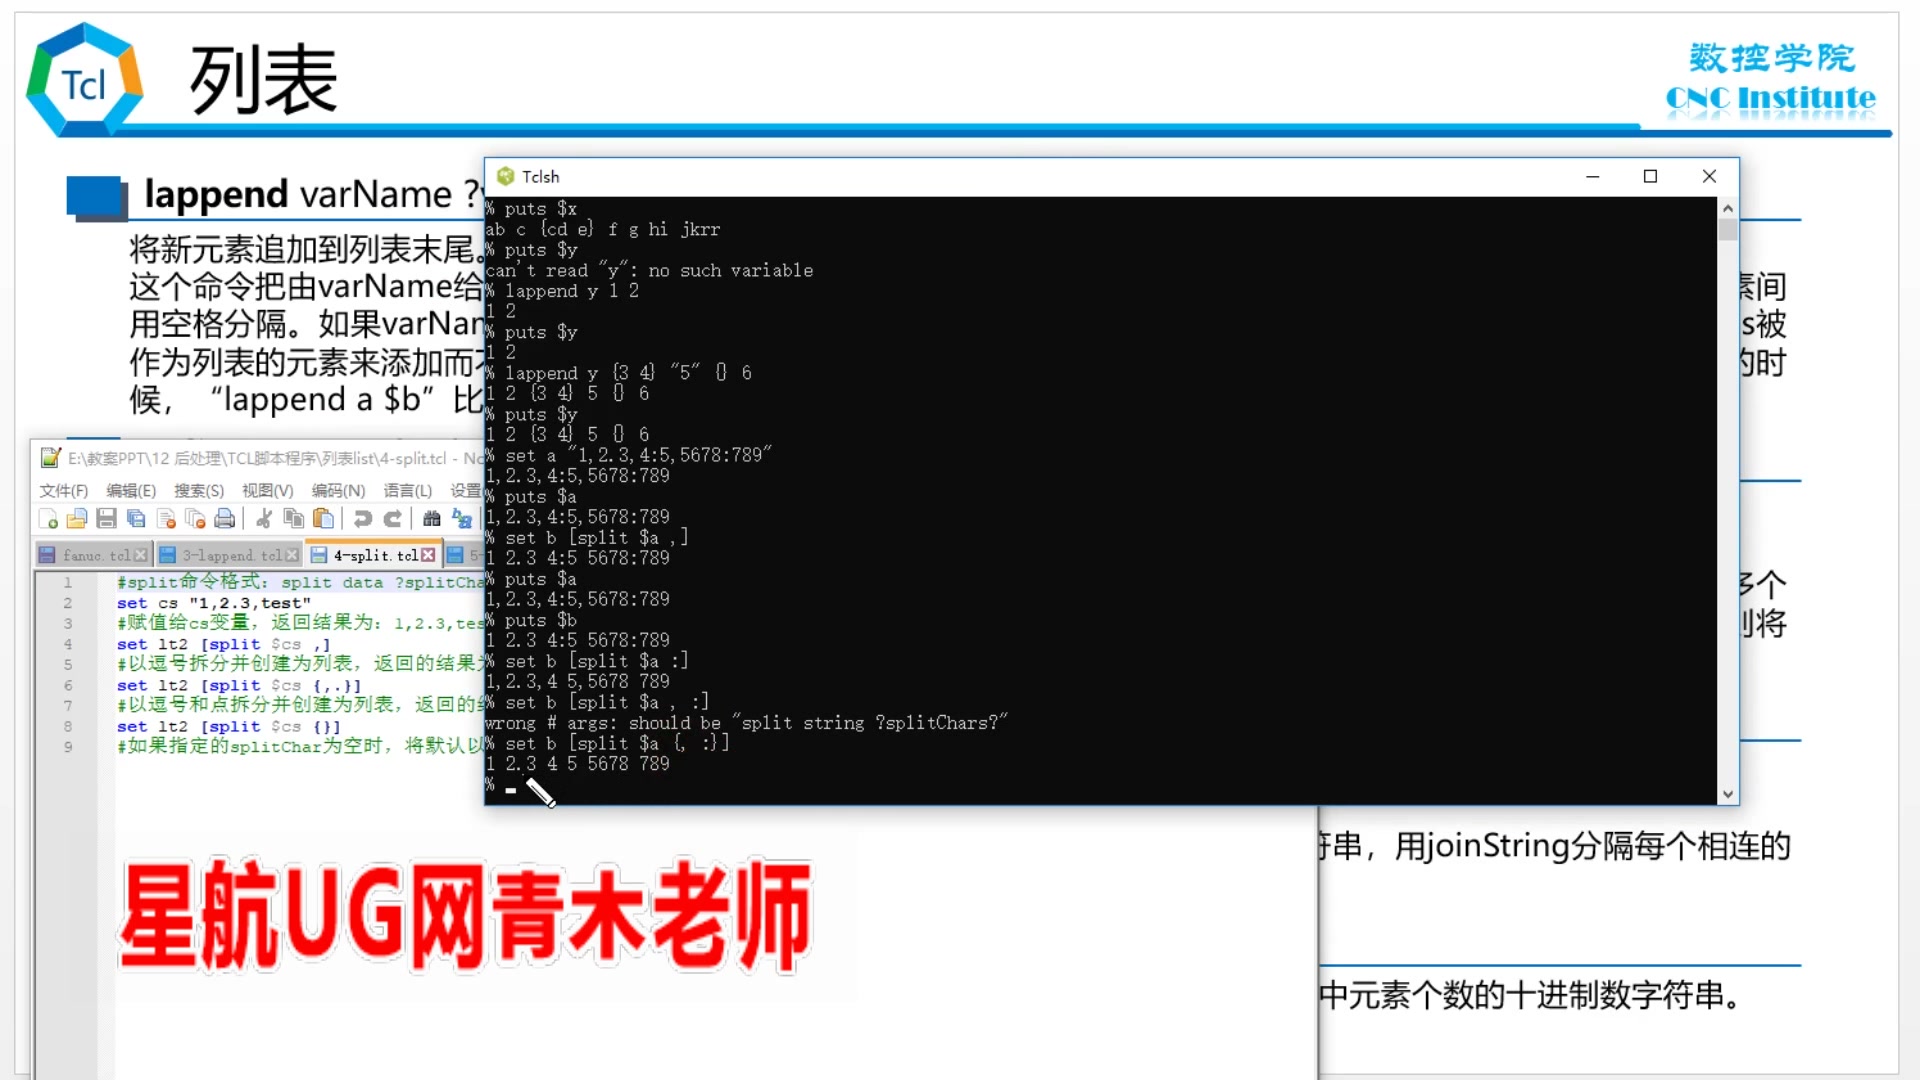Click the Find binoculars icon
The height and width of the screenshot is (1080, 1920).
pyautogui.click(x=432, y=518)
